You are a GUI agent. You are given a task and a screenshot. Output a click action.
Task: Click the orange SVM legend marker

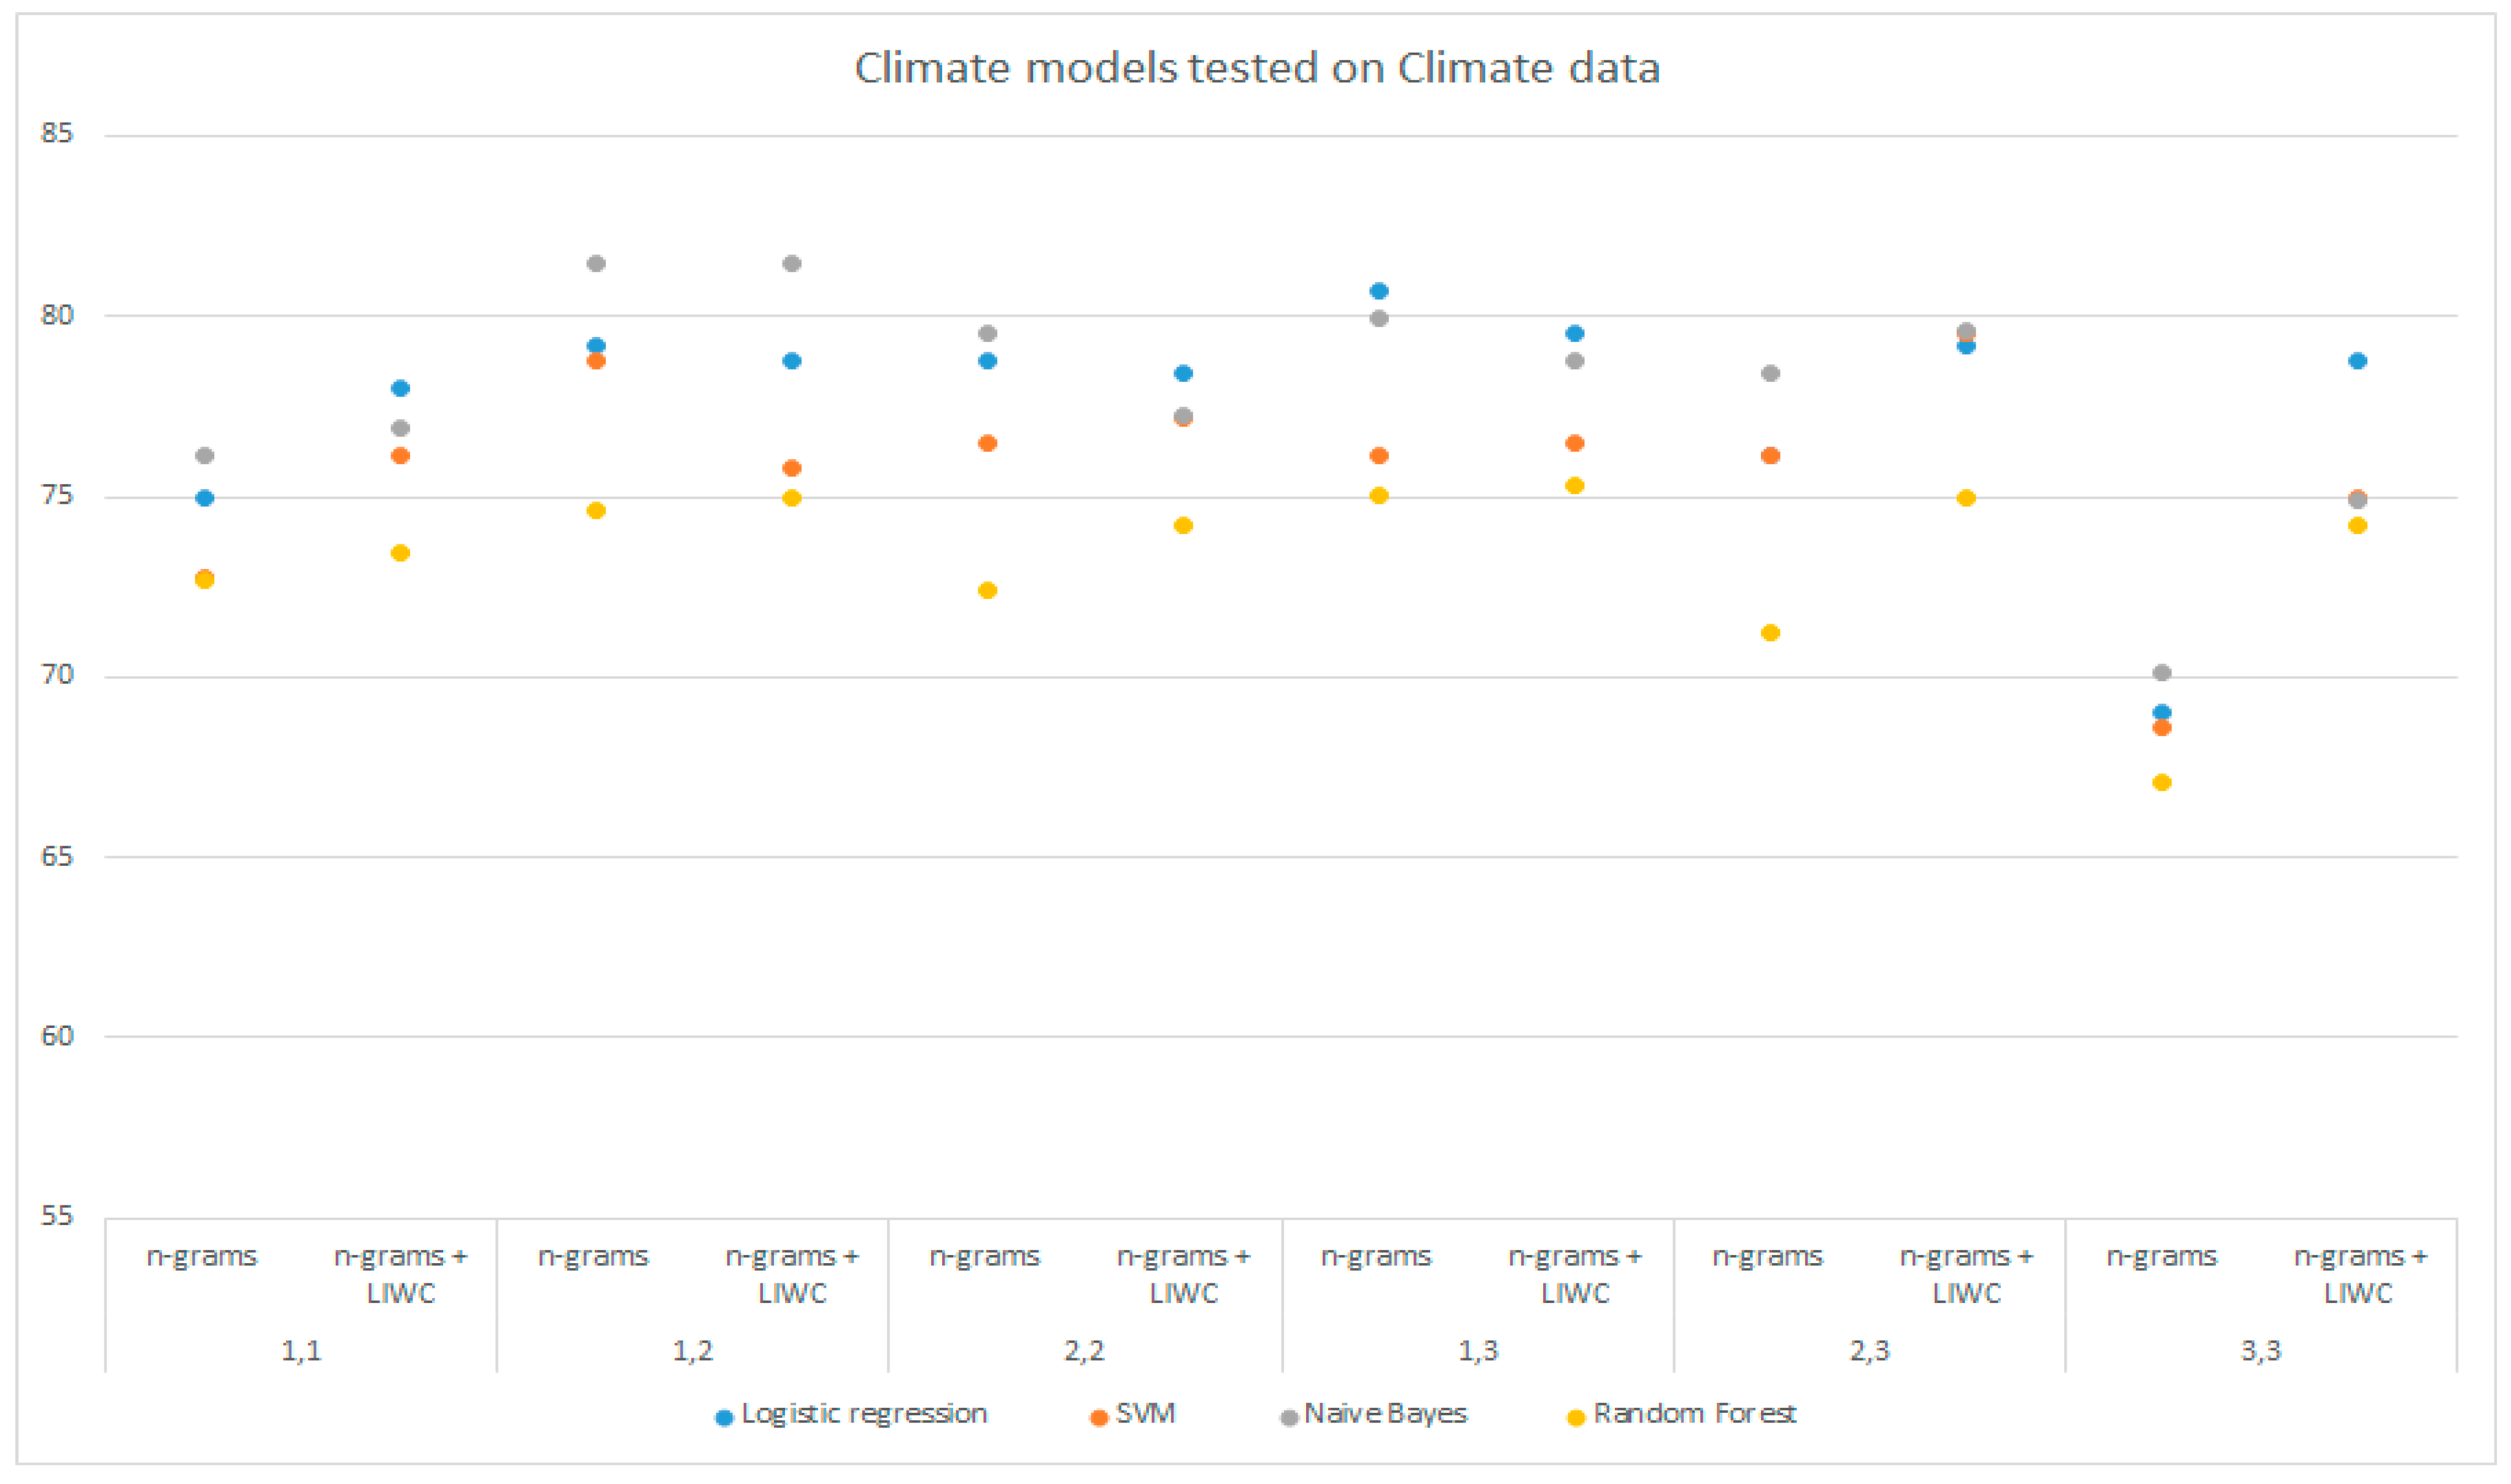coord(1098,1418)
